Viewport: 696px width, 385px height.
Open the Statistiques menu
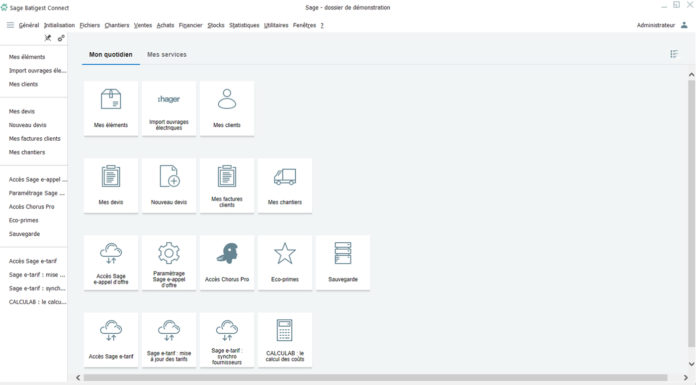(x=244, y=25)
